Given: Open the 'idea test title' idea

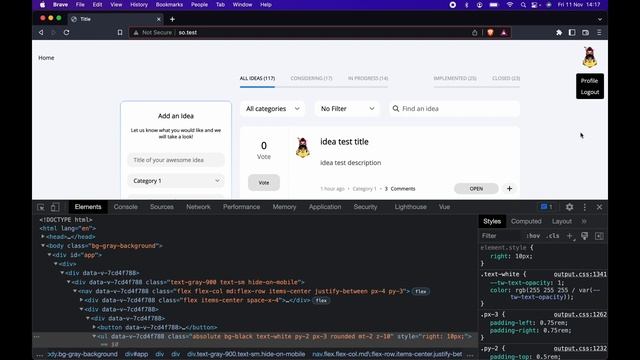Looking at the screenshot, I should click(344, 142).
